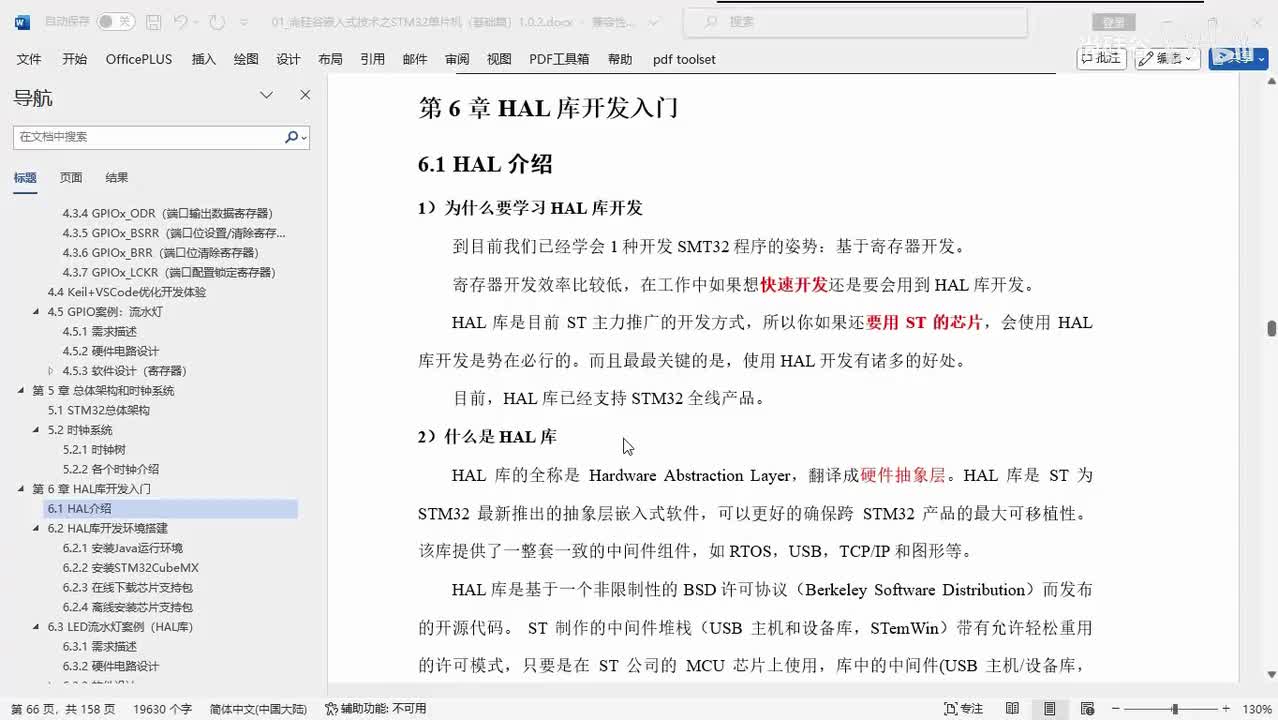Collapse the 4.5 GPIO案例：流水灯 node arrow
Image resolution: width=1278 pixels, height=720 pixels.
37,312
